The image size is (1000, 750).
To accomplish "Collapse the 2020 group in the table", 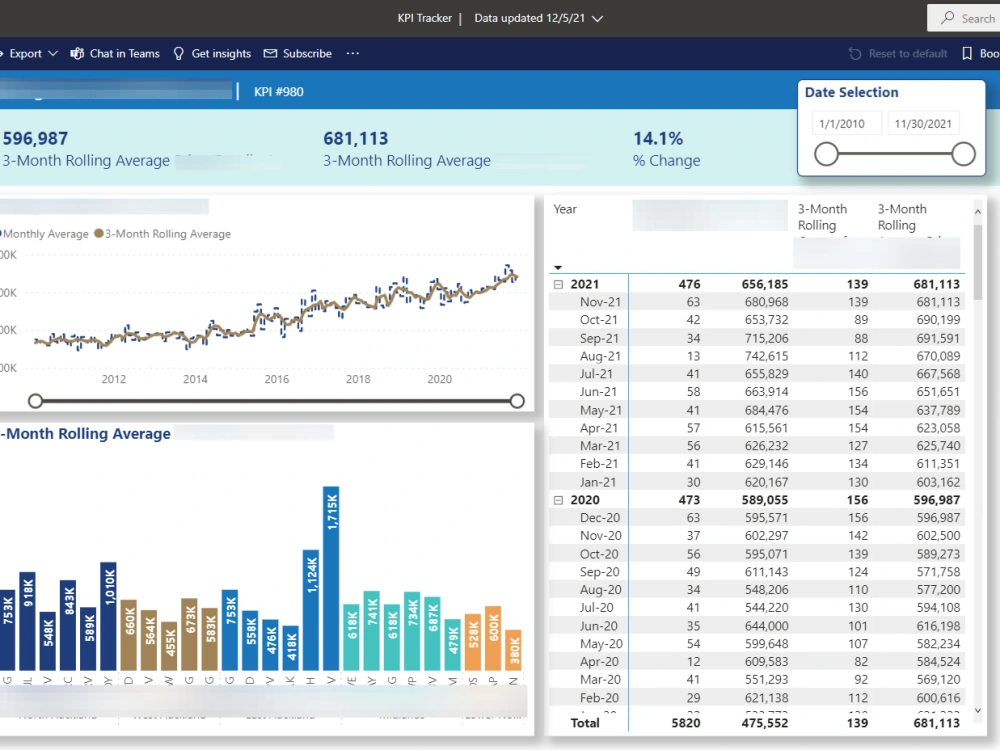I will click(558, 499).
